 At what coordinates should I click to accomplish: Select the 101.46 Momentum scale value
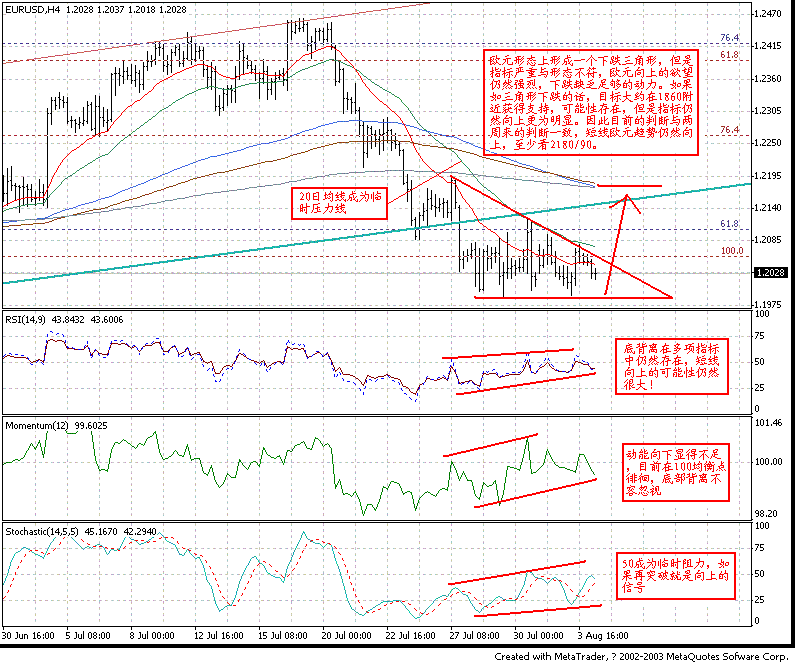768,423
